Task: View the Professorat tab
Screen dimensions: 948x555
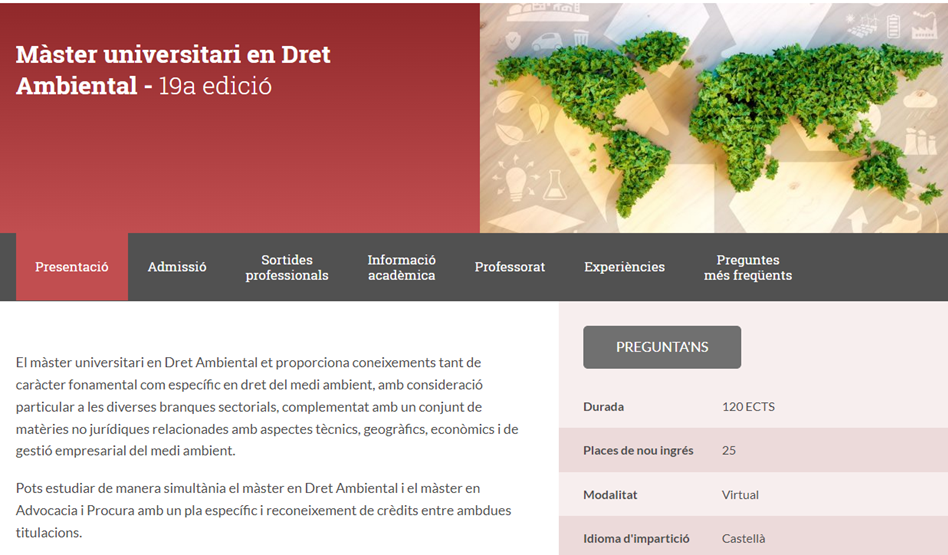Action: pos(510,267)
